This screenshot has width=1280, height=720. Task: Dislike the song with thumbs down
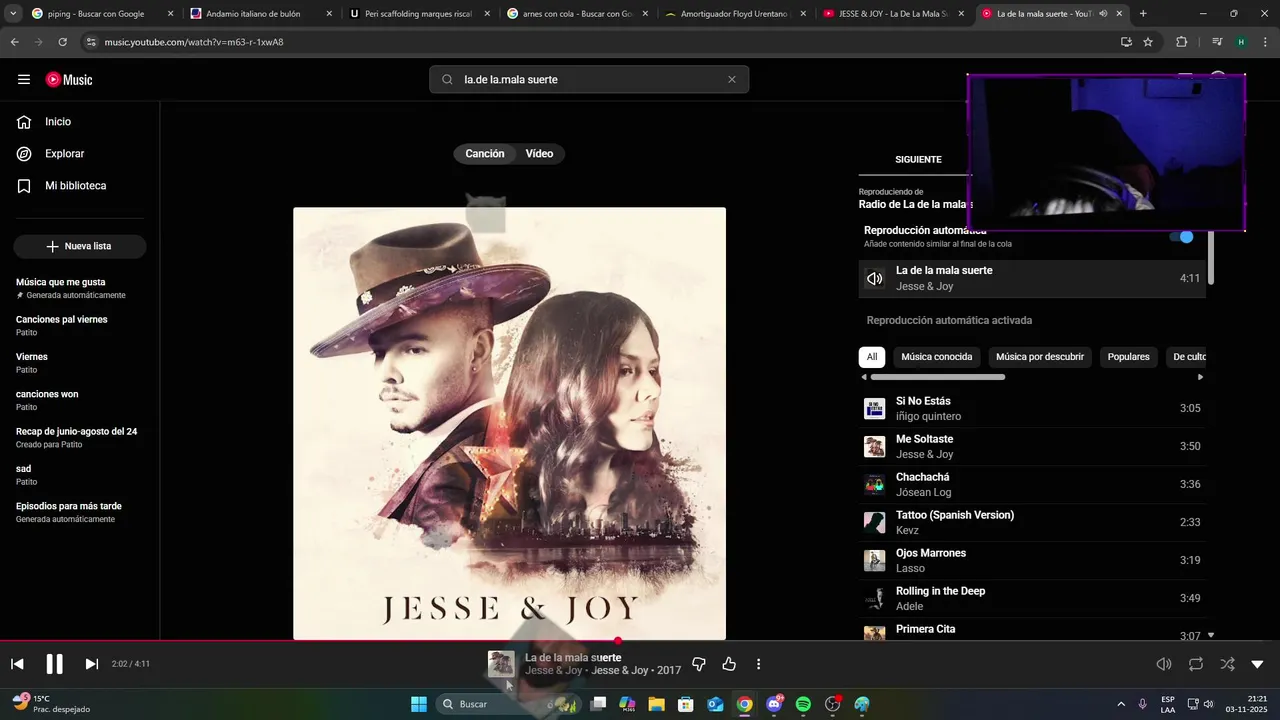click(x=699, y=664)
